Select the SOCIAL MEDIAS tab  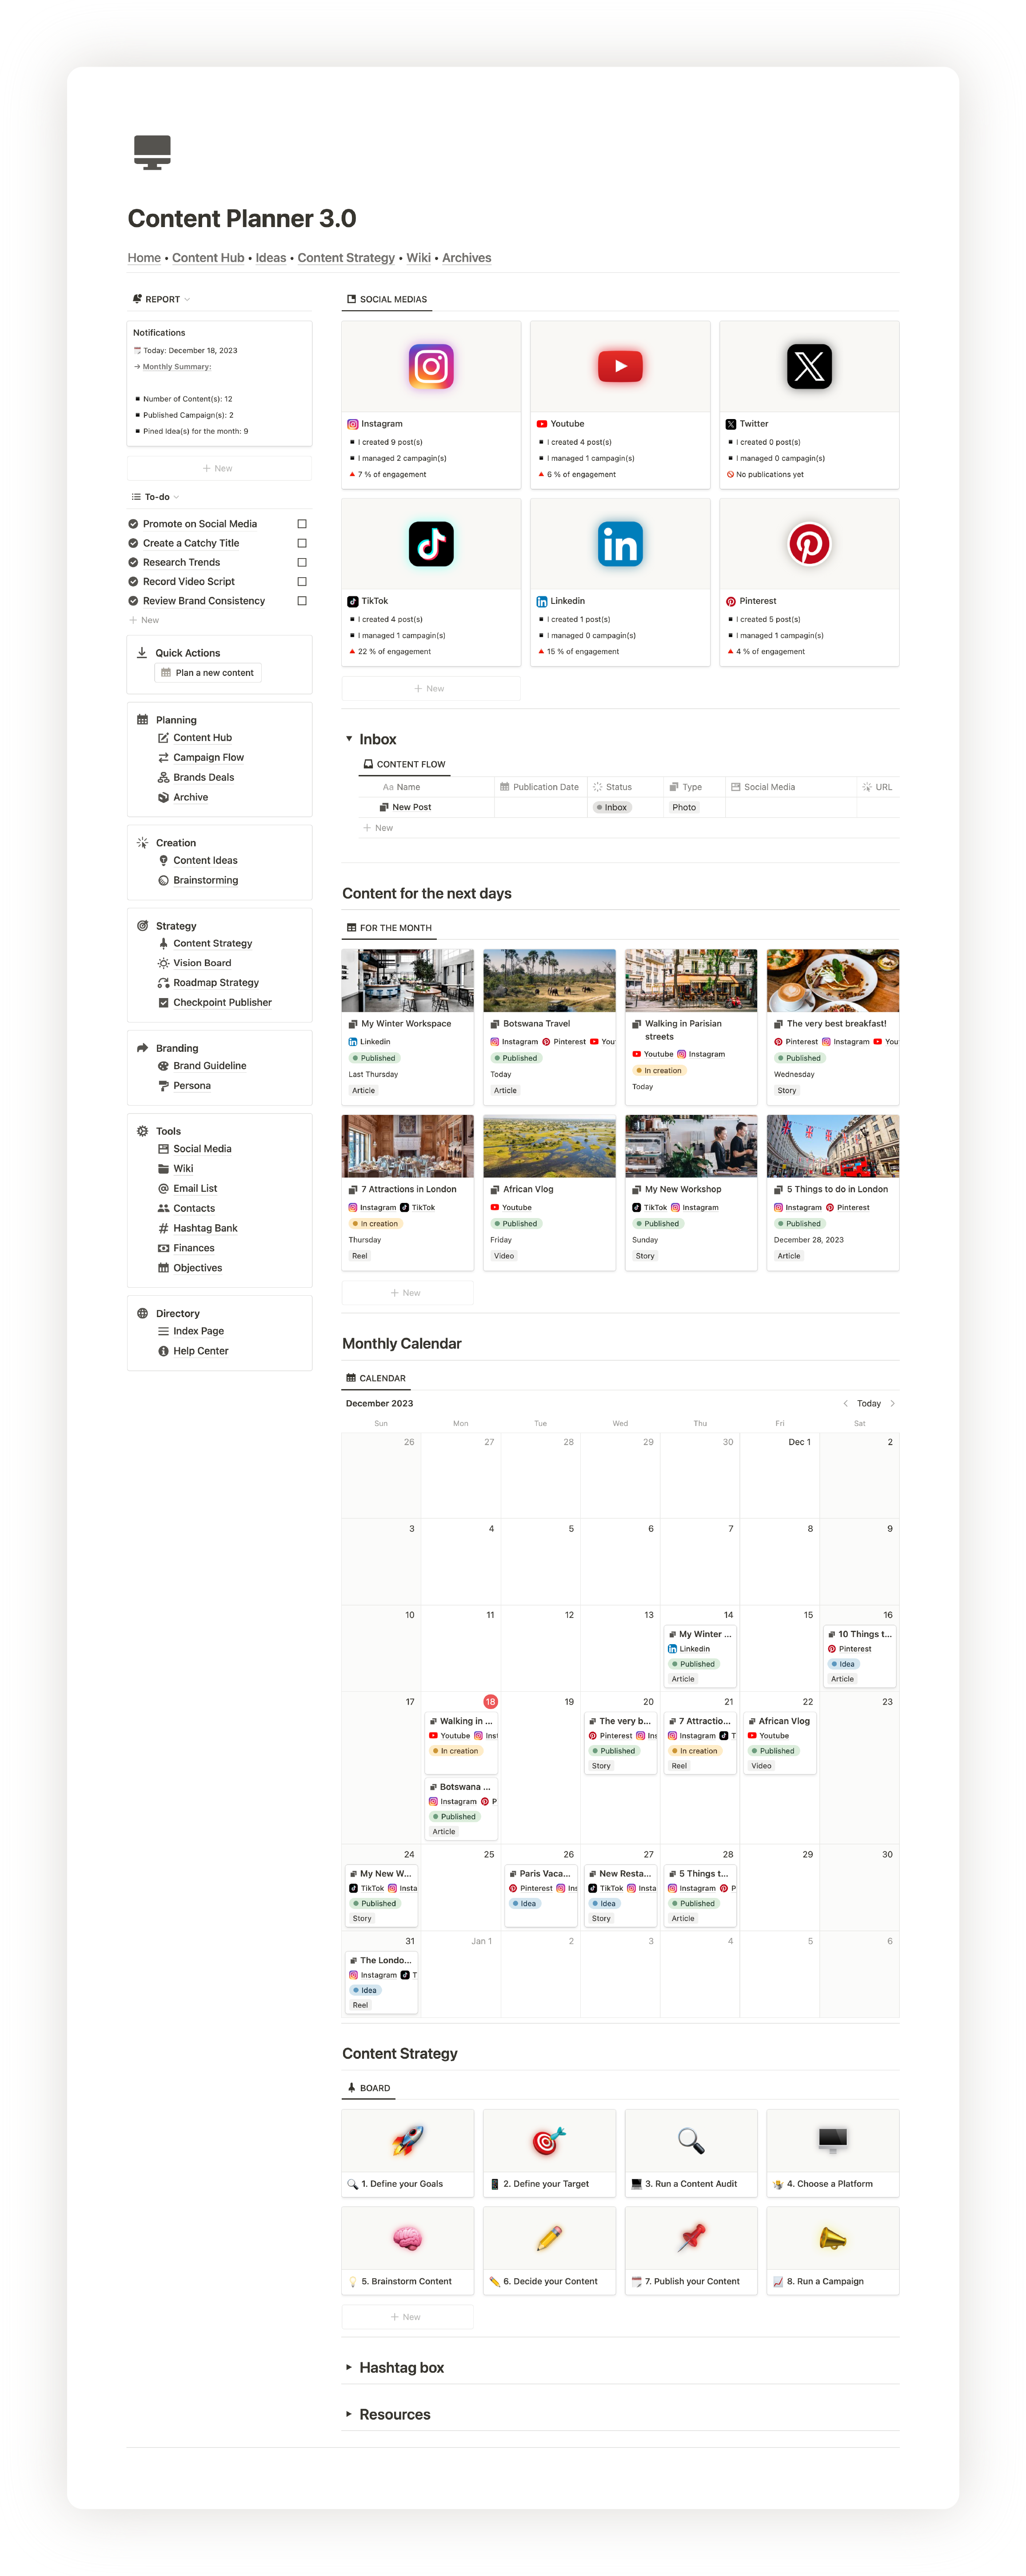(x=387, y=299)
